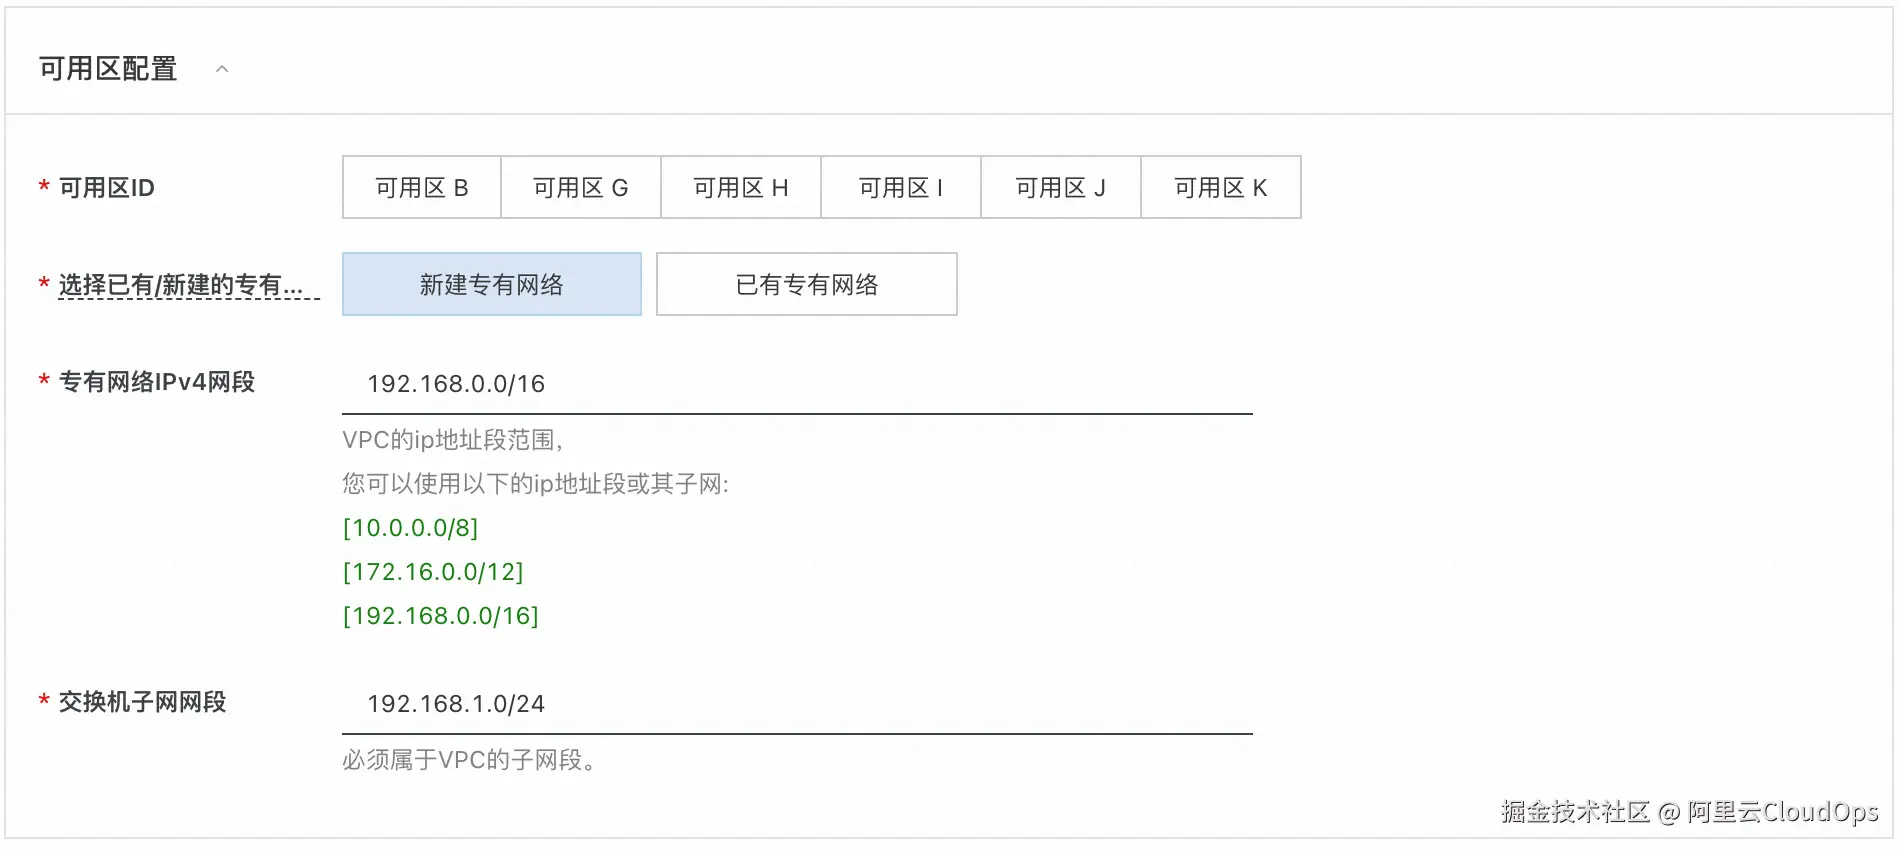This screenshot has height=850, width=1902.
Task: Click the green [192.168.0.0/16] suggestion
Action: coord(440,616)
